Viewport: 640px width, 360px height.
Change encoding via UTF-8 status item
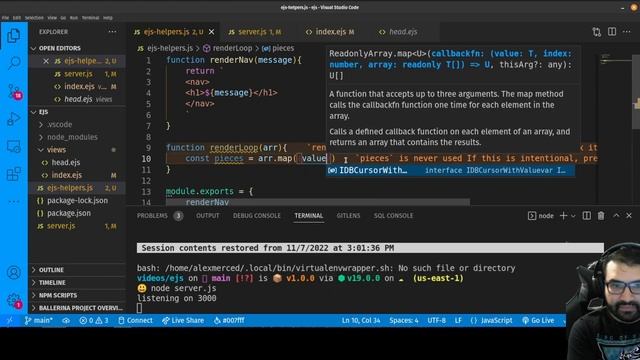coord(436,321)
